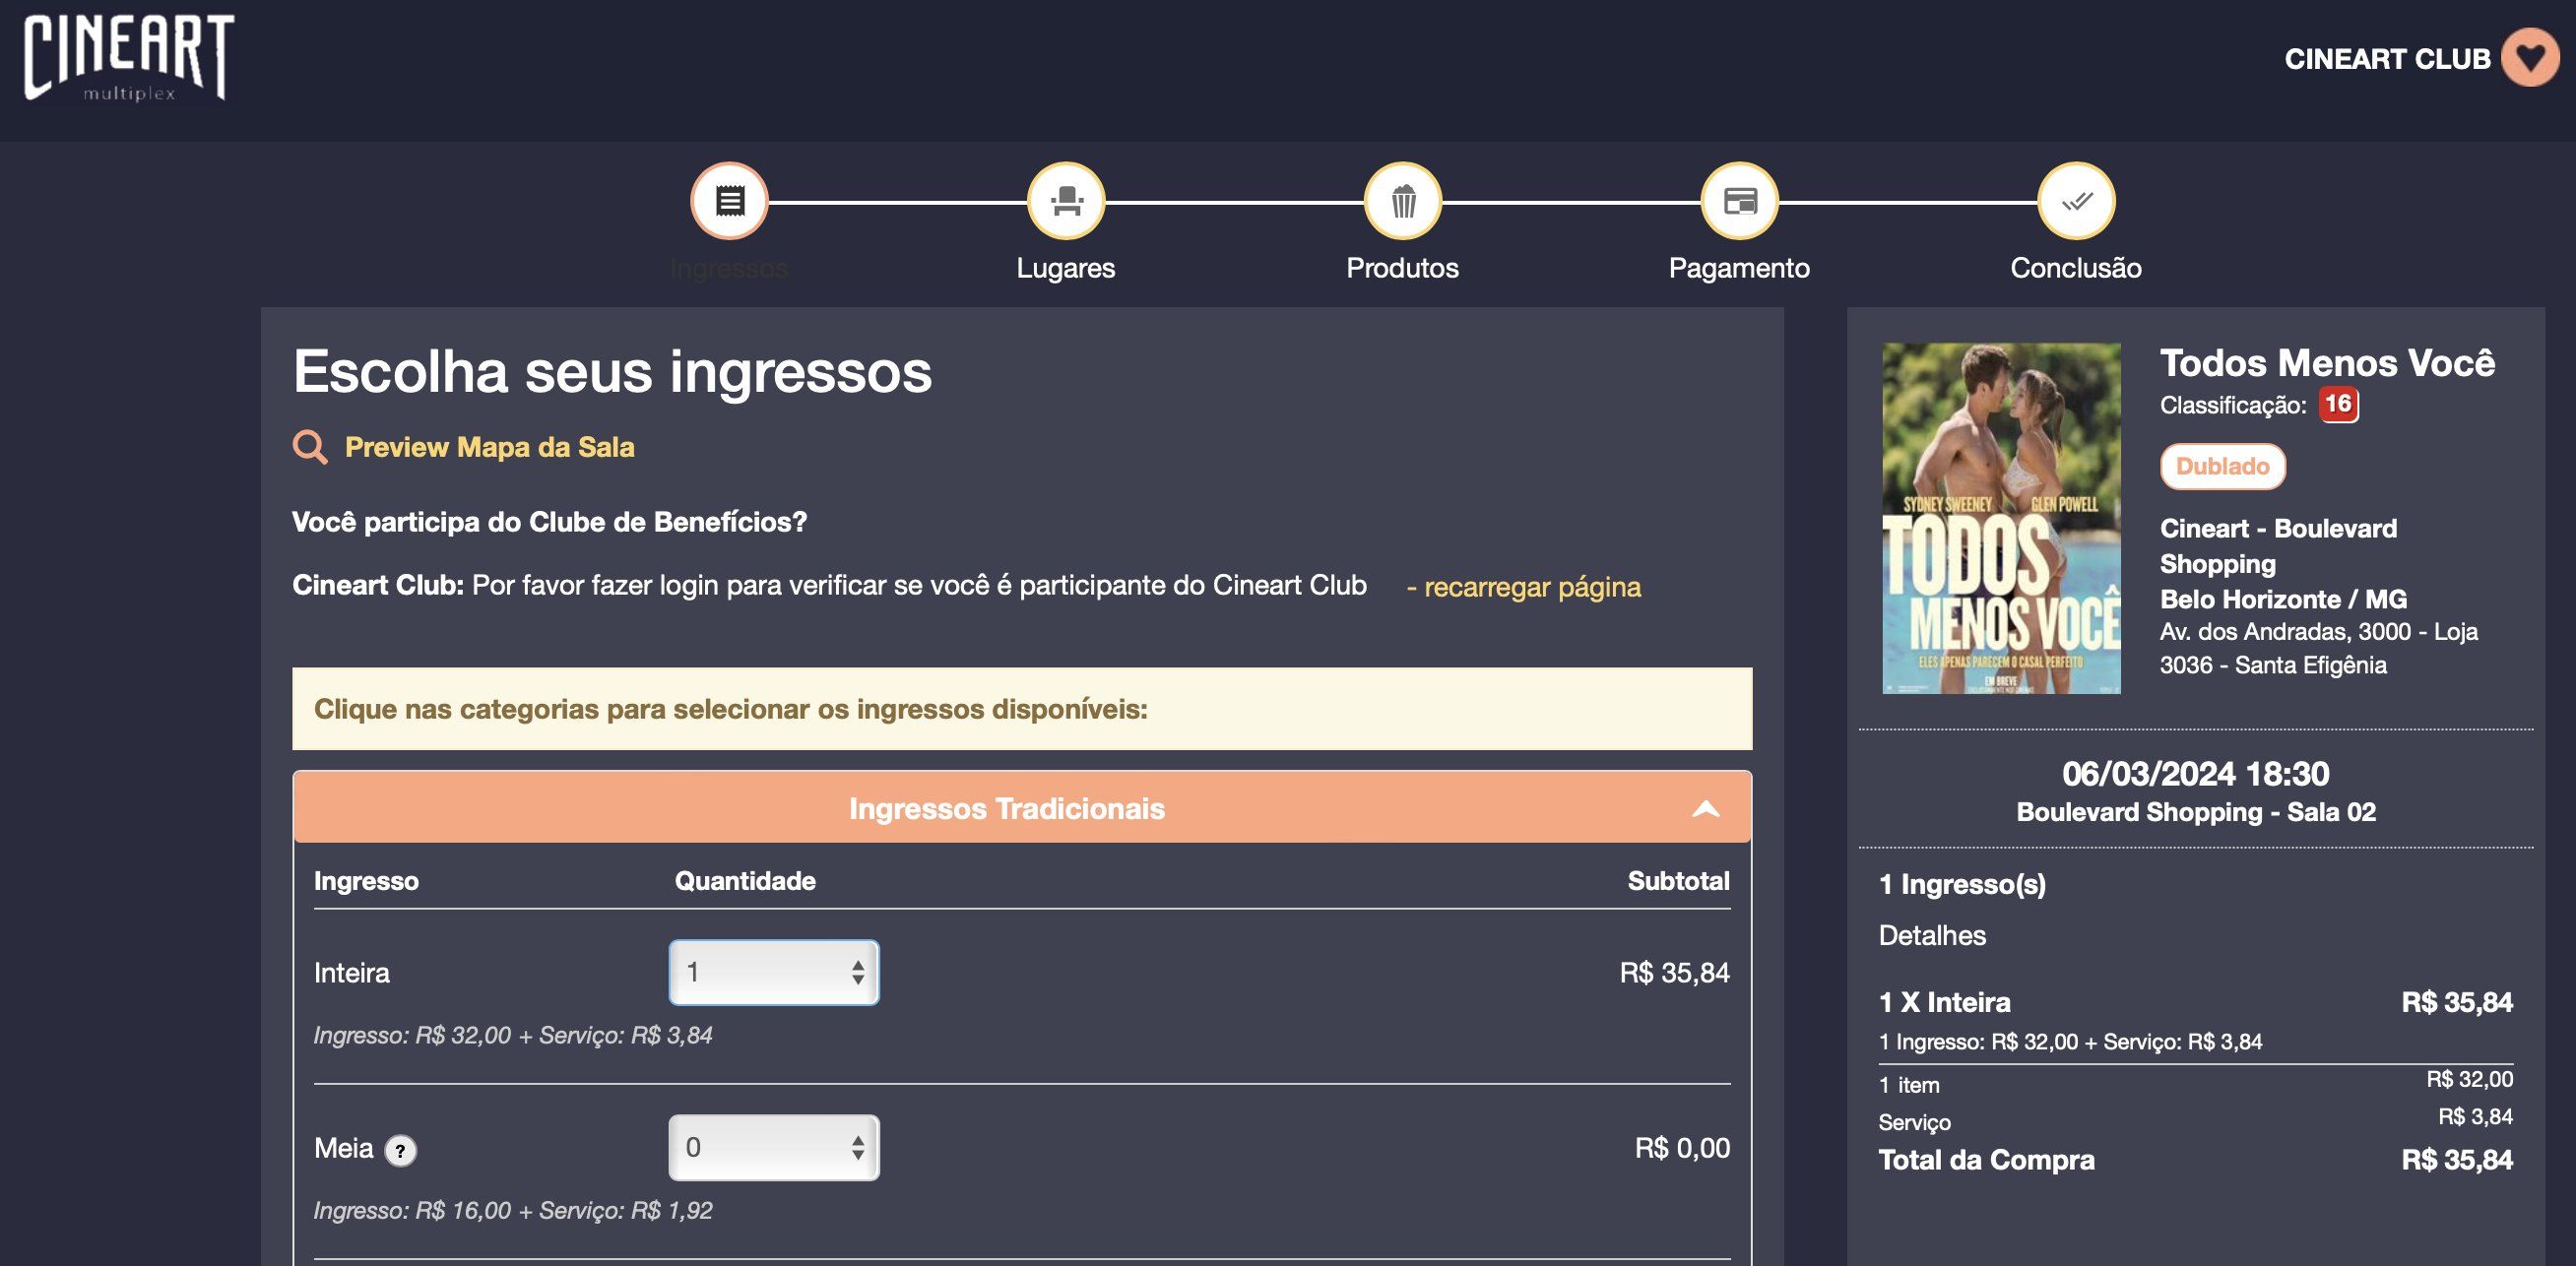Go to Conclusão checkmark step icon
The height and width of the screenshot is (1266, 2576).
click(x=2077, y=201)
